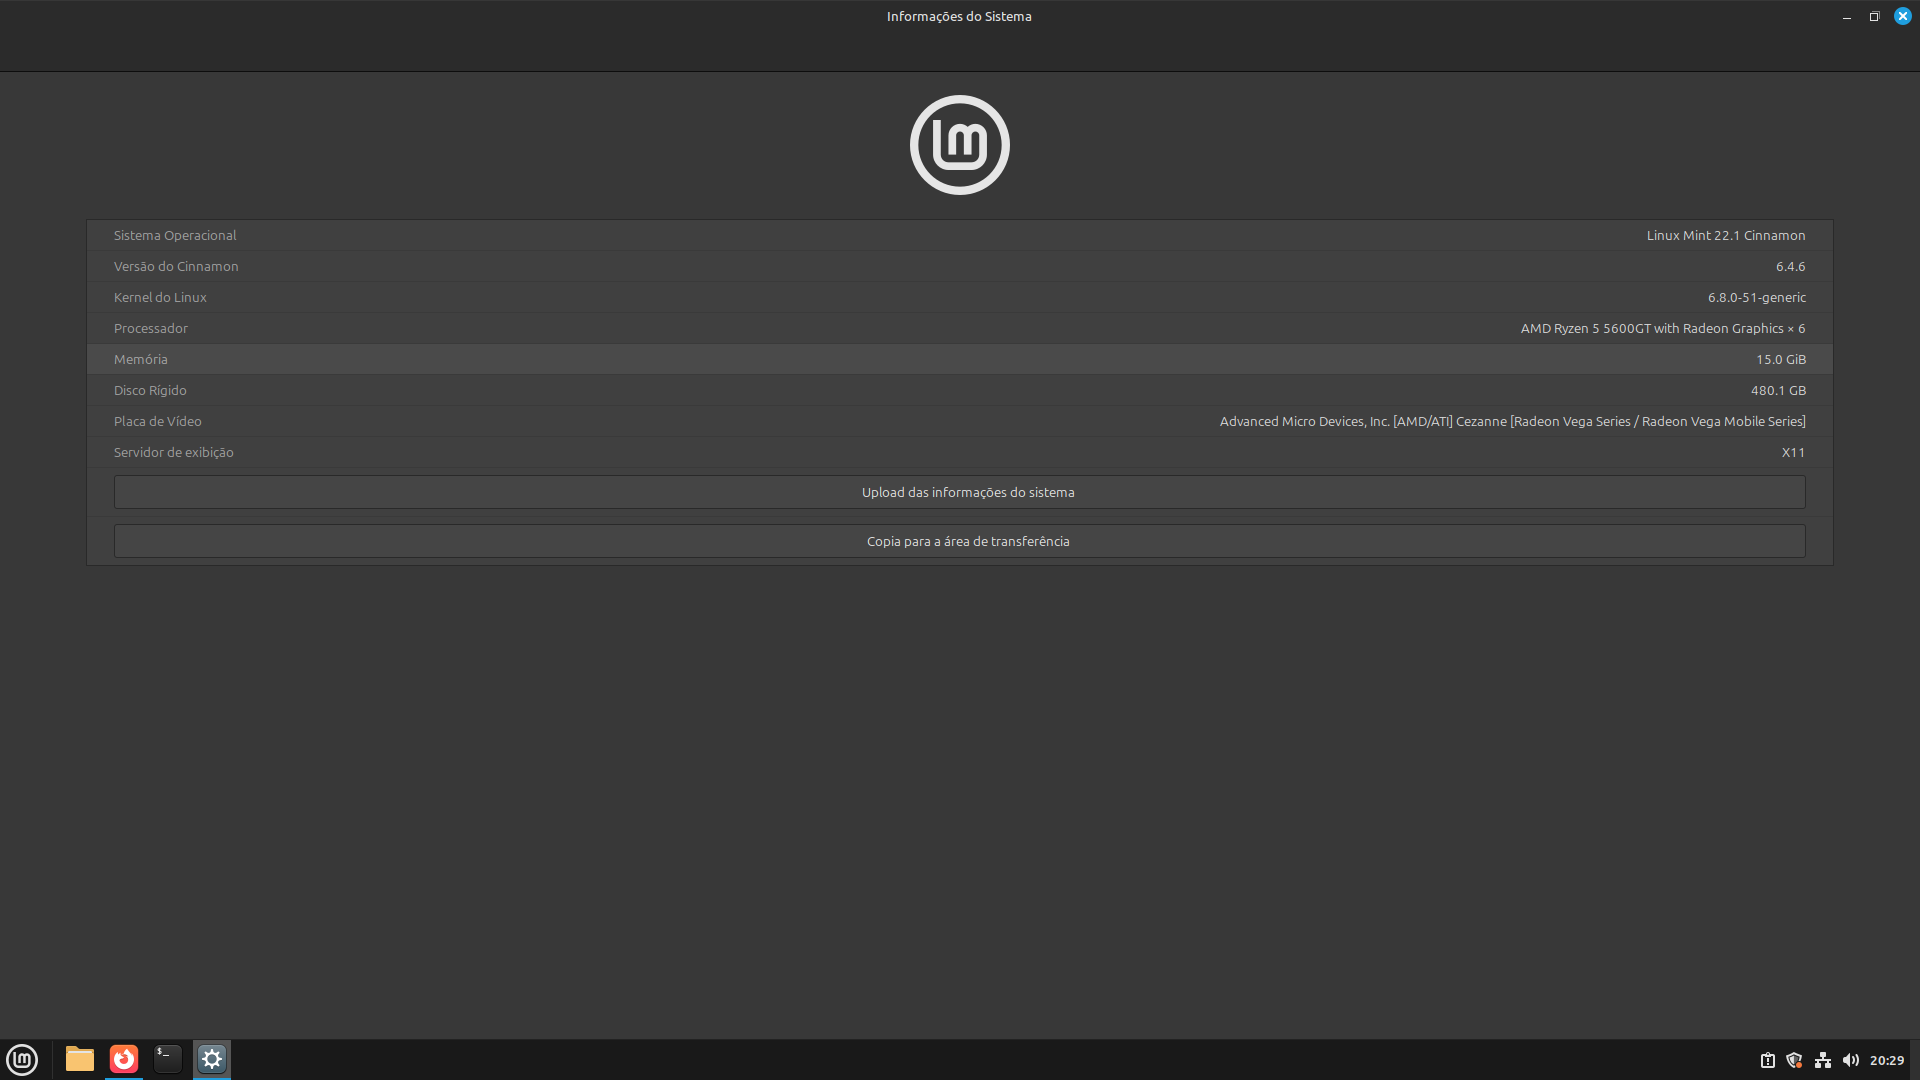Select the System Settings taskbar icon
This screenshot has width=1920, height=1080.
212,1059
